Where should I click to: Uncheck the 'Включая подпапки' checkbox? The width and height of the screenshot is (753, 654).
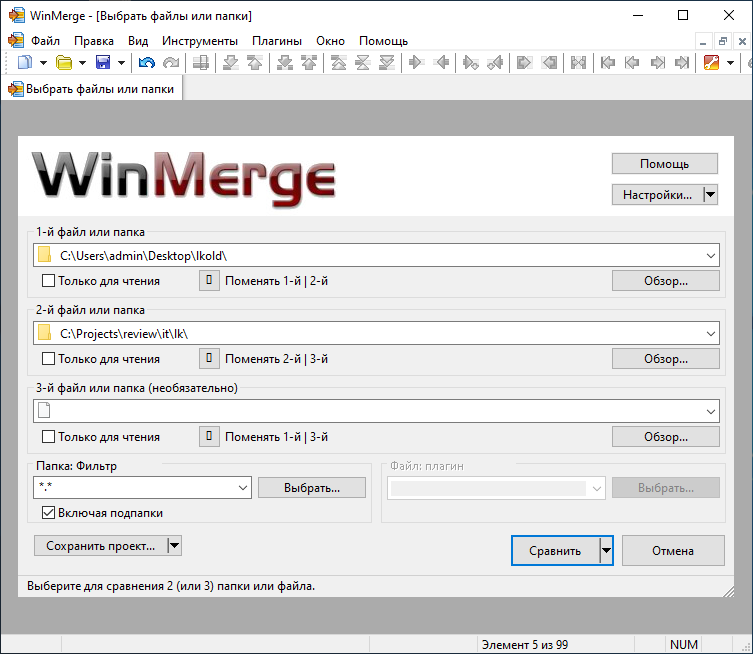pyautogui.click(x=48, y=513)
